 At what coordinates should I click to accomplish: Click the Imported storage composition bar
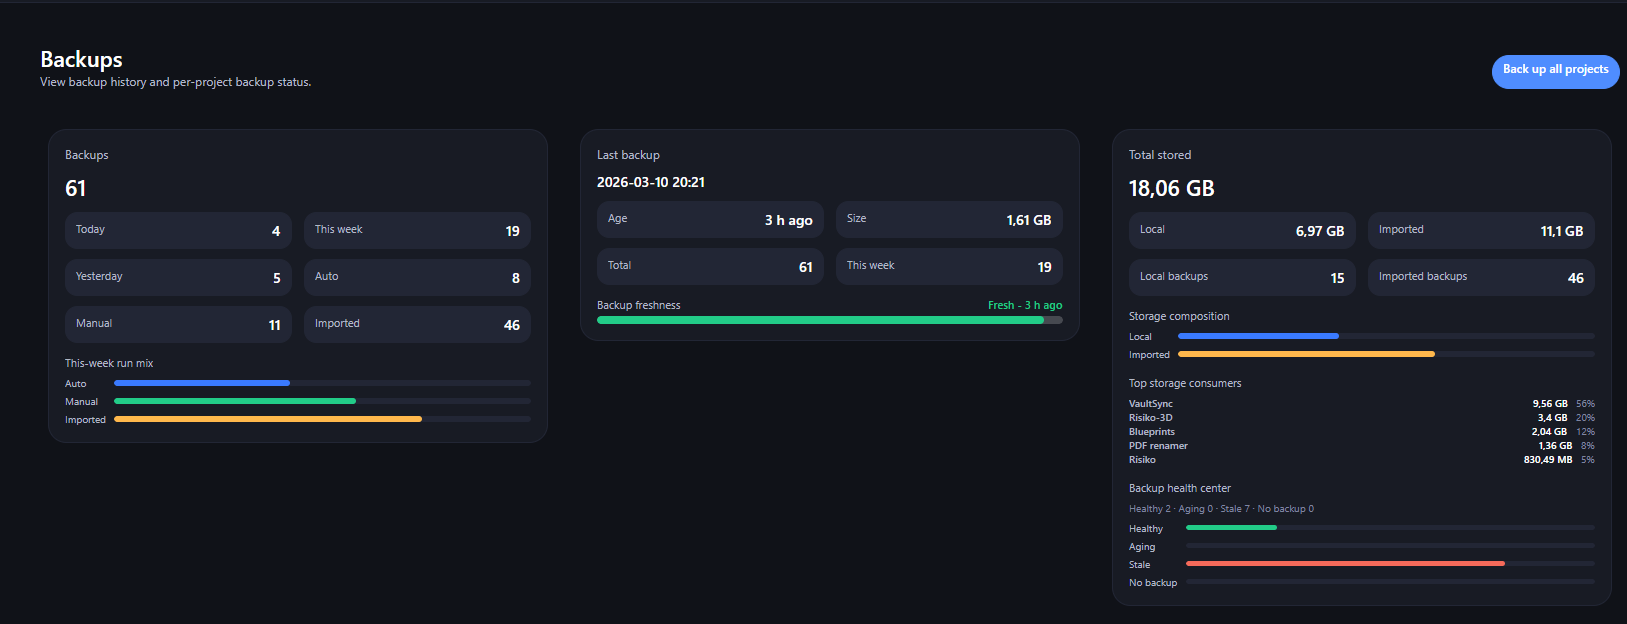tap(1386, 354)
